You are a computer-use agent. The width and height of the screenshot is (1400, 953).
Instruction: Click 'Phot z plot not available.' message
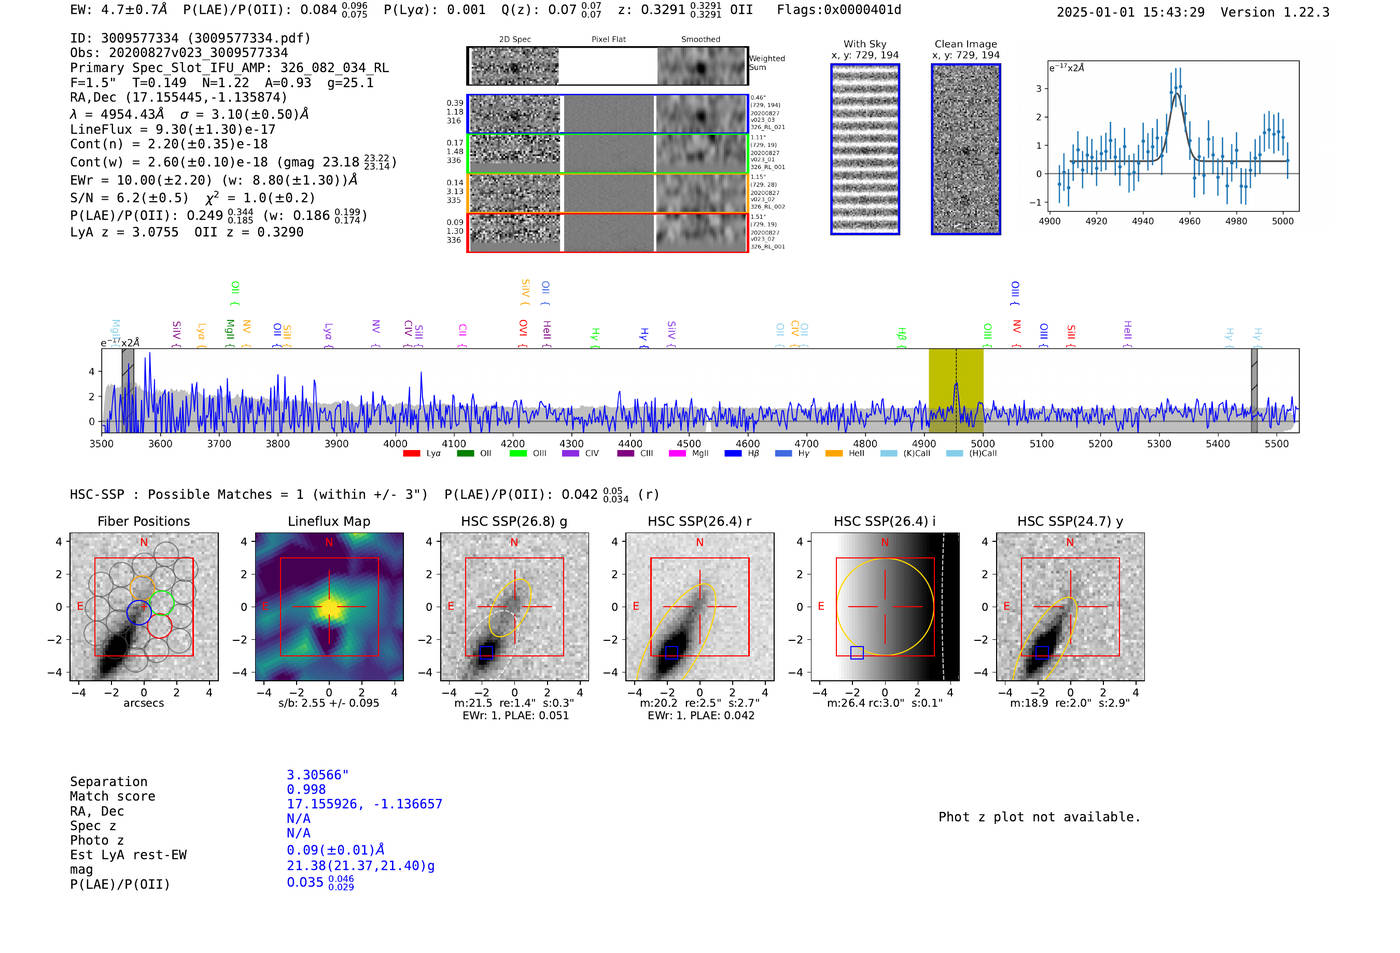[x=1039, y=817]
